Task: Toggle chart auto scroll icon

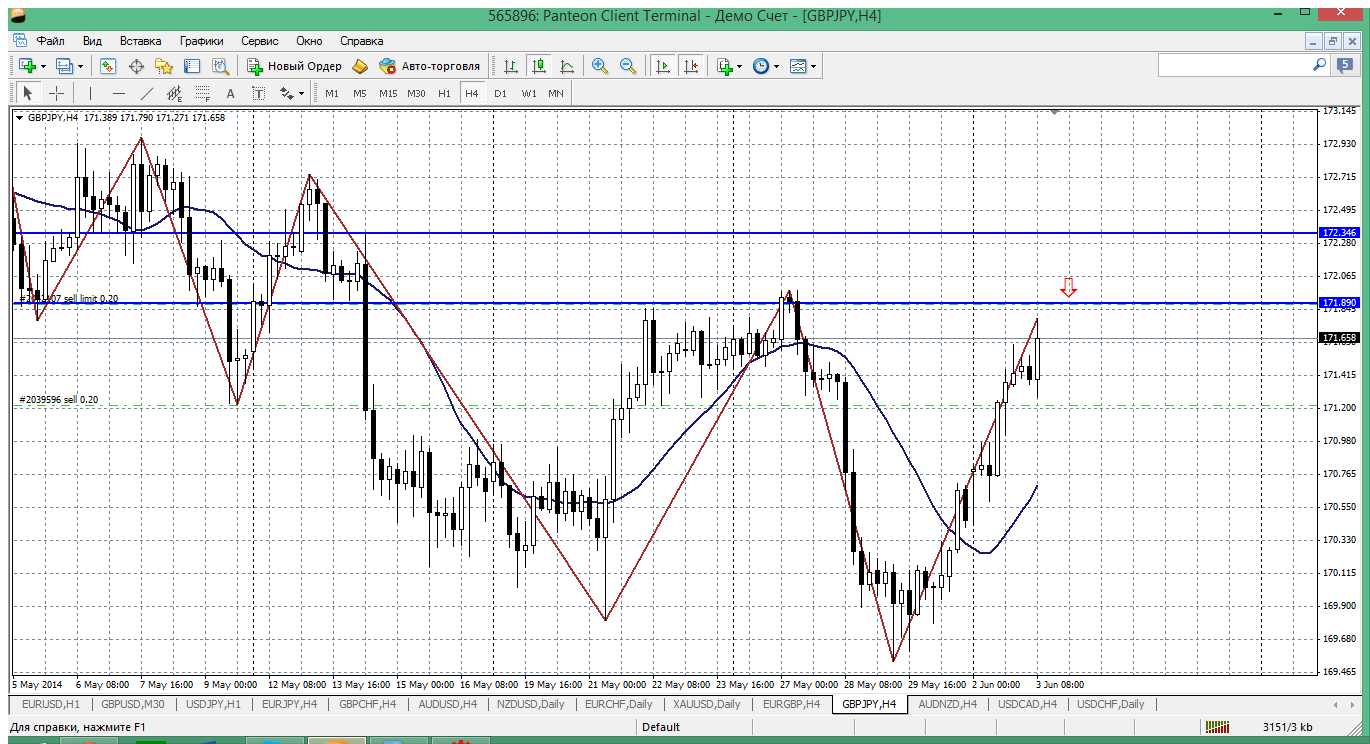Action: 662,66
